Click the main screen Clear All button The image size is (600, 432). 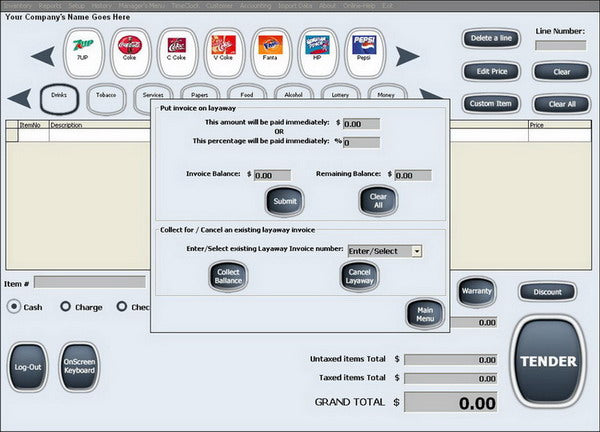(x=561, y=104)
